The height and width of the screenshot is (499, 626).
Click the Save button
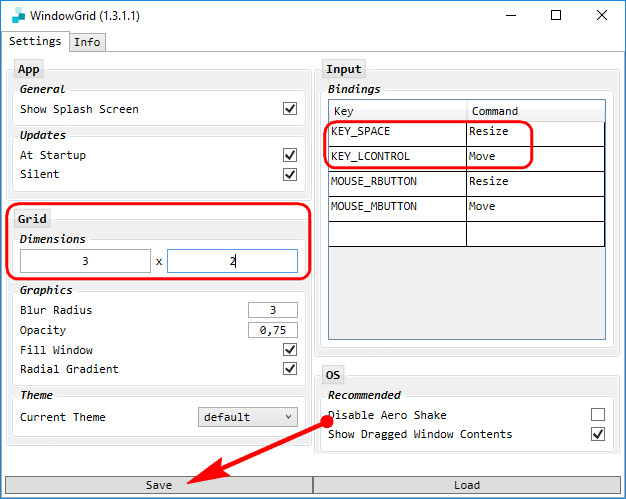click(x=159, y=485)
